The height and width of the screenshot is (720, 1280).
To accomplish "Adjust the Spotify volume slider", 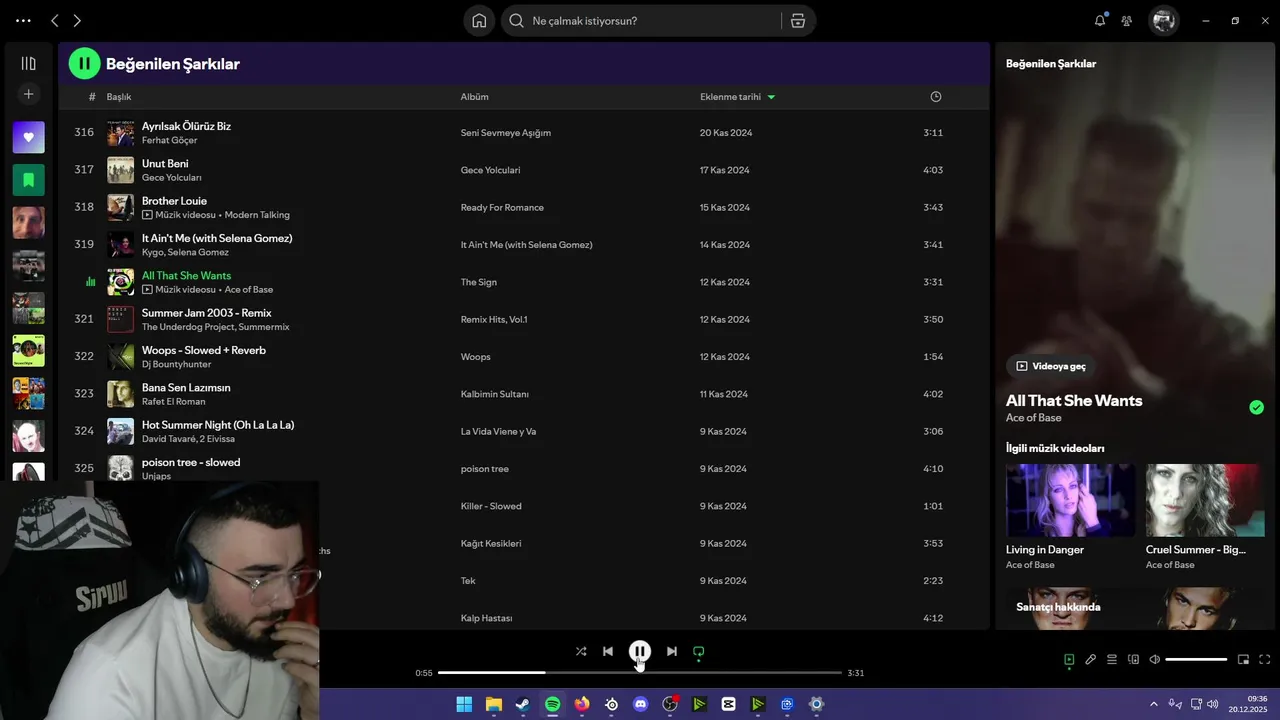I will pyautogui.click(x=1196, y=659).
